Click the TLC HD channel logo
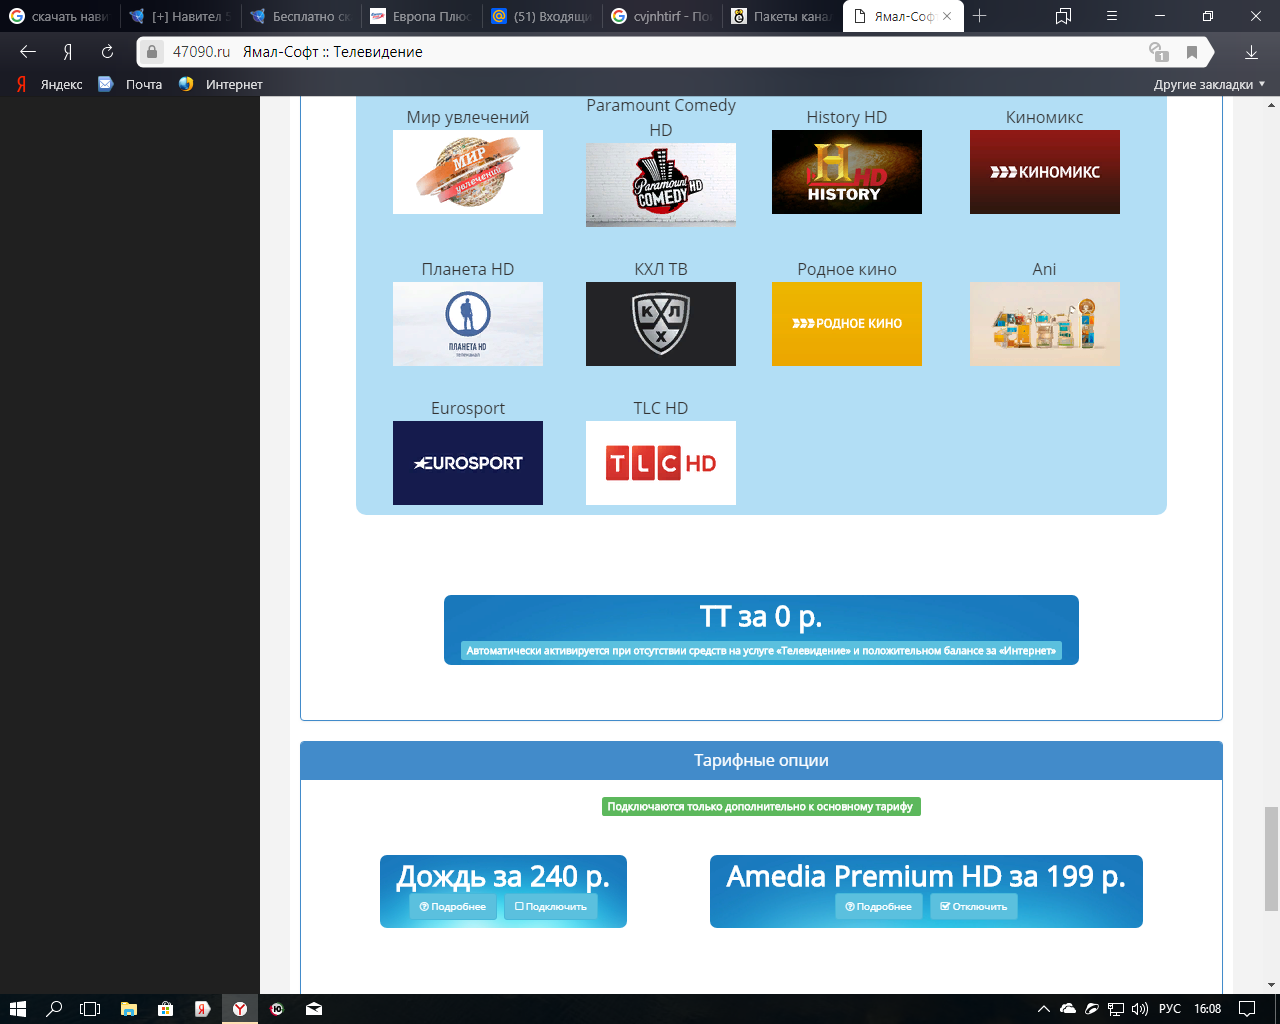 [661, 463]
